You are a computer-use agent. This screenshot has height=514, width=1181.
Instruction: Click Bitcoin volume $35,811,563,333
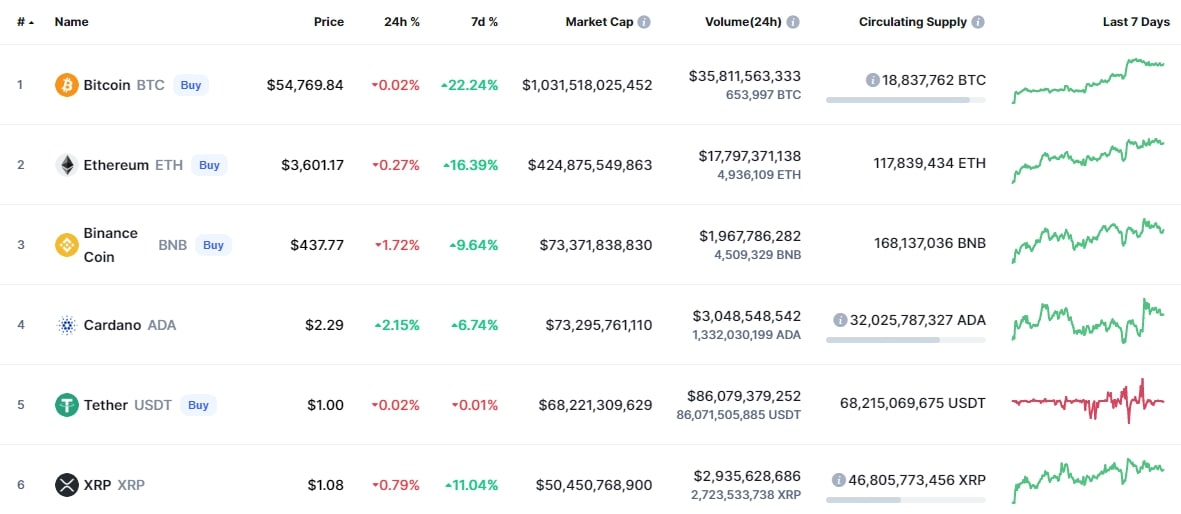click(745, 76)
